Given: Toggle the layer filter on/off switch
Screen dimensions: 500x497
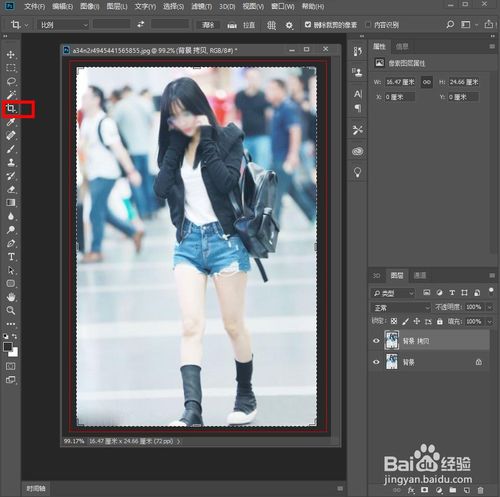Looking at the screenshot, I should (491, 291).
